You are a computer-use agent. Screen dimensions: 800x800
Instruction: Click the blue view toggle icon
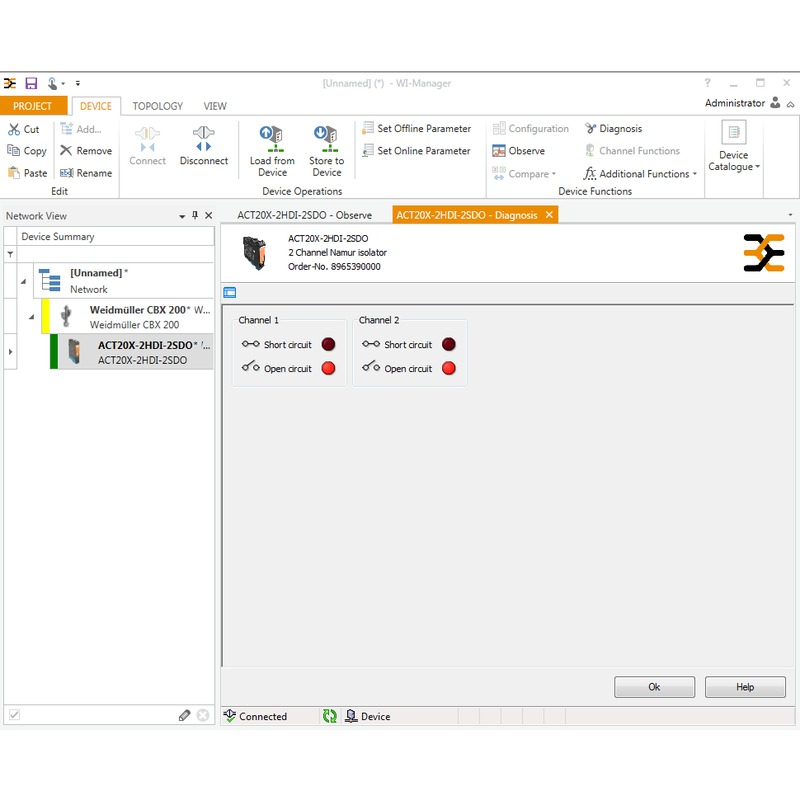point(230,292)
